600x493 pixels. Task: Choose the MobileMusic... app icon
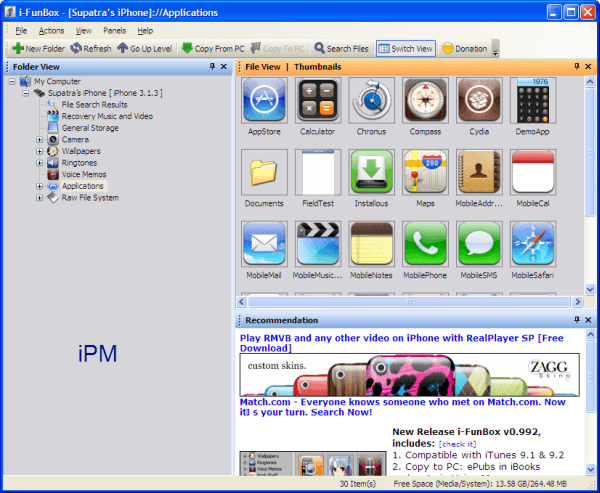pyautogui.click(x=318, y=244)
